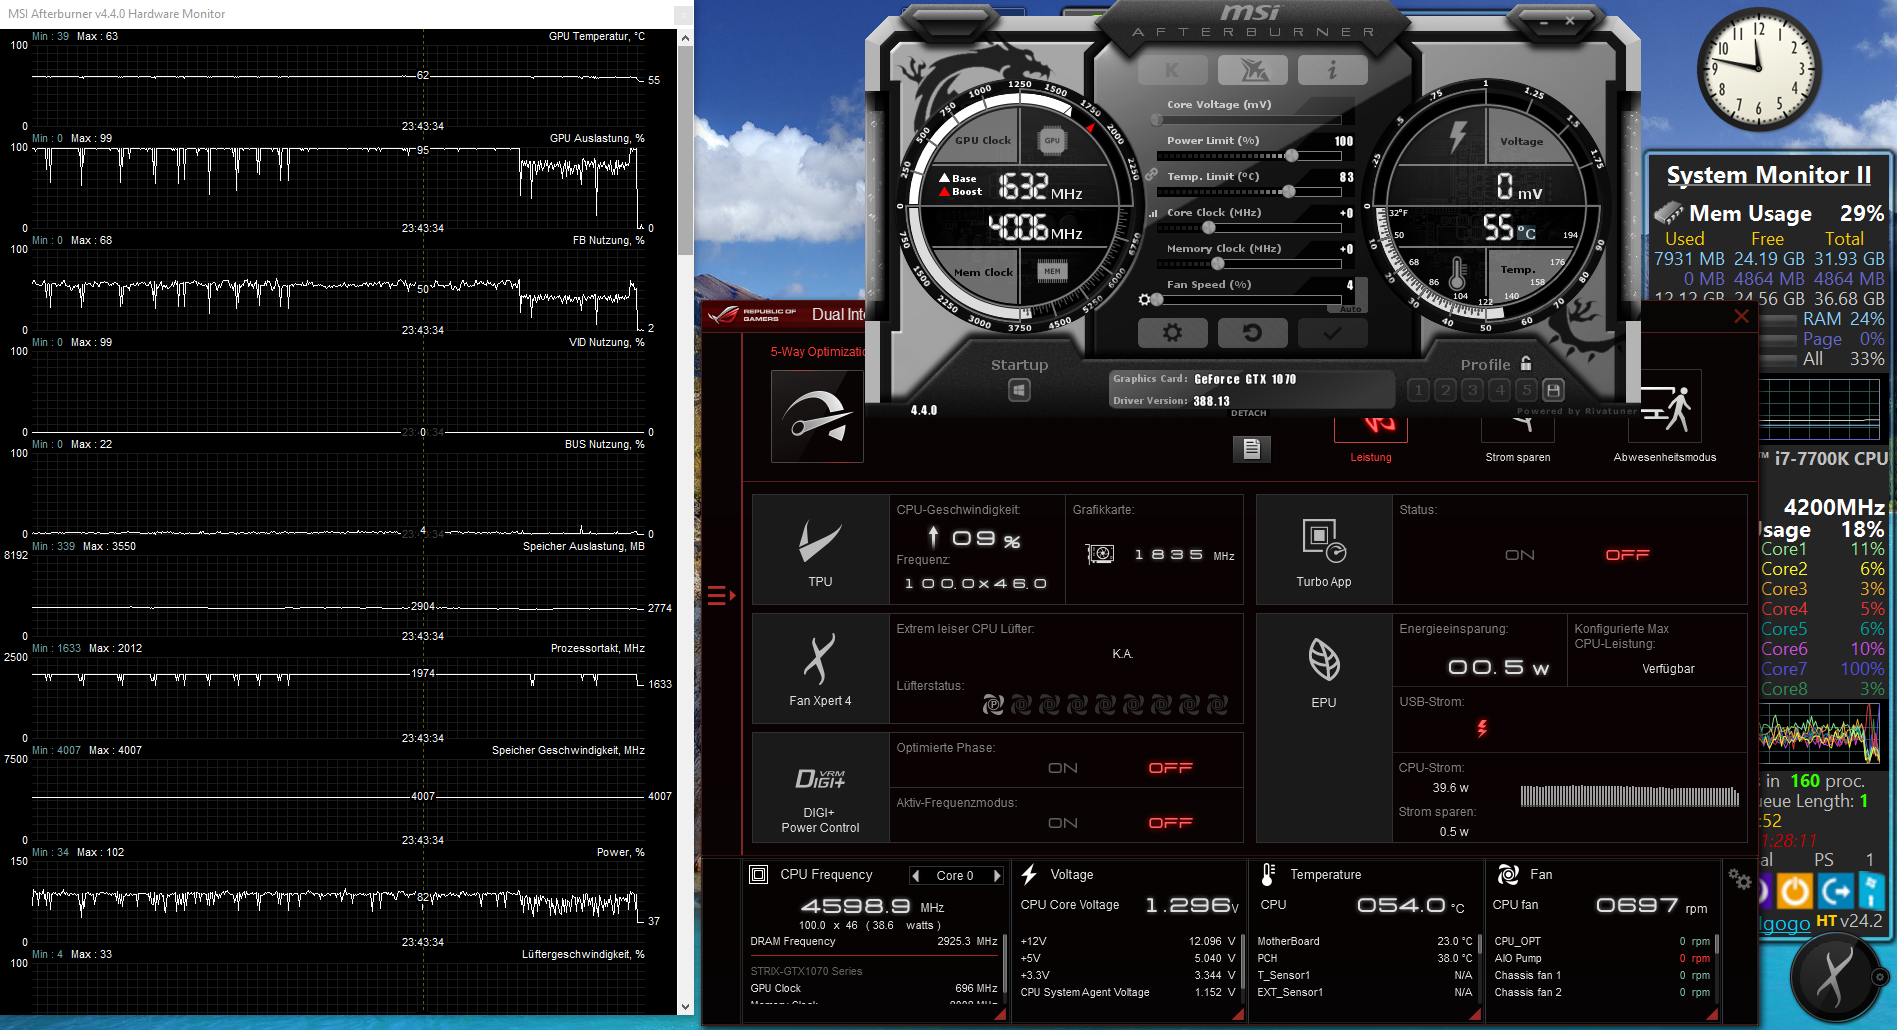Click the Core Voltage slider handle
The image size is (1897, 1030).
[x=1157, y=120]
